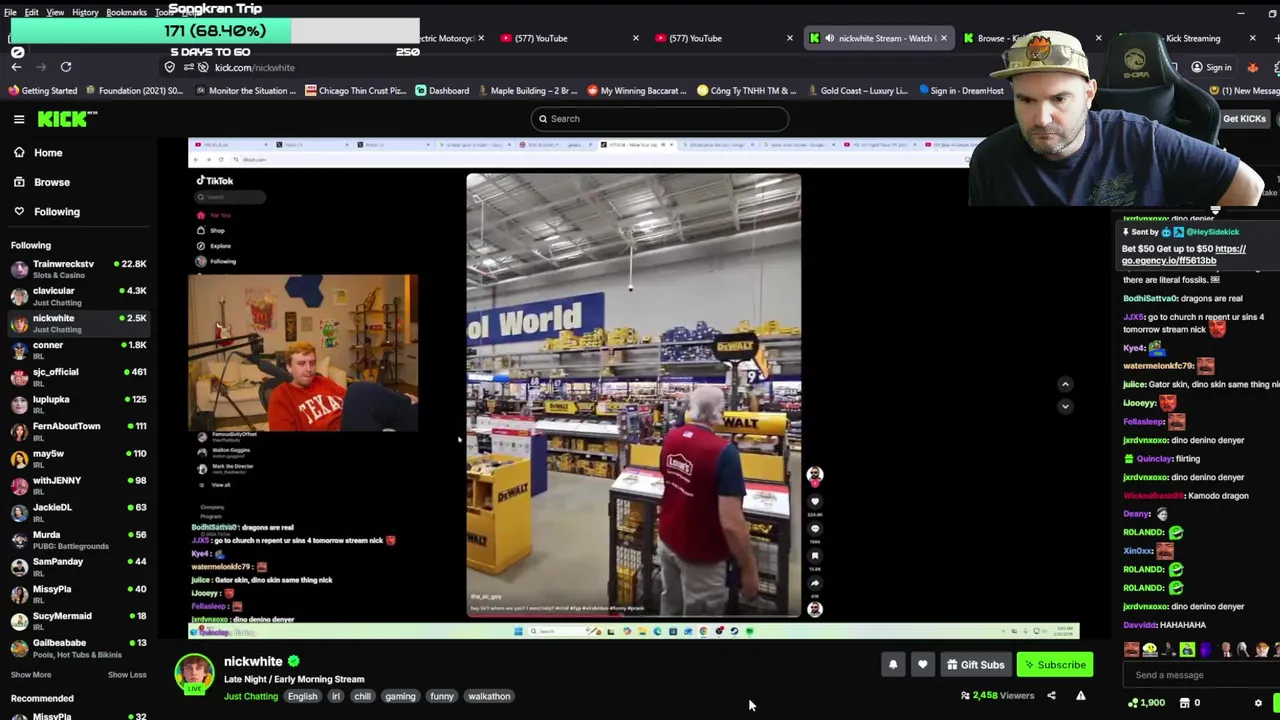
Task: Open MissyPla channel avatar in Following
Action: (19, 594)
